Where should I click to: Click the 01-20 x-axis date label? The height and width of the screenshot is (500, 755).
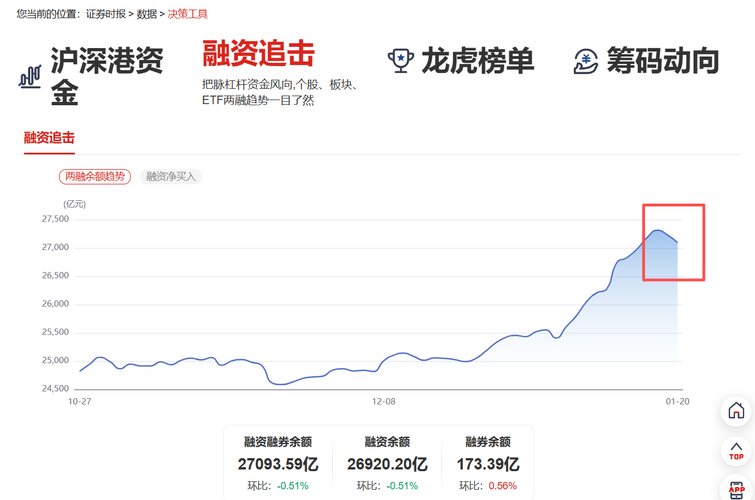pyautogui.click(x=677, y=401)
